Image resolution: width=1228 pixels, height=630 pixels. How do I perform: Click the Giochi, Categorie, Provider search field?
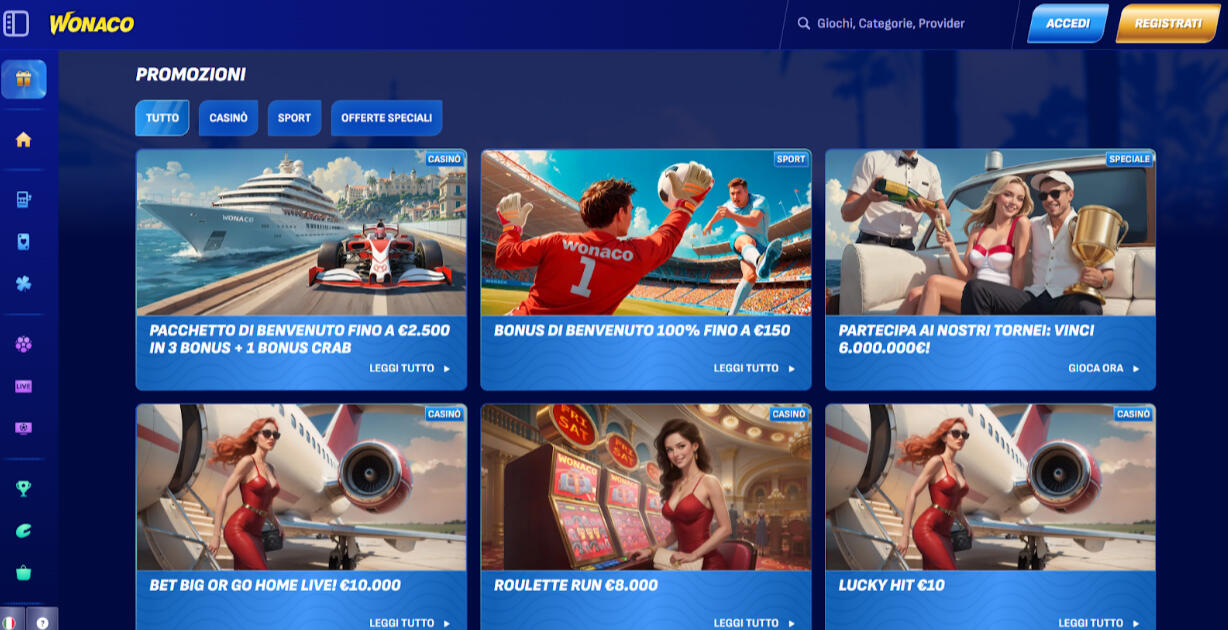coord(890,24)
